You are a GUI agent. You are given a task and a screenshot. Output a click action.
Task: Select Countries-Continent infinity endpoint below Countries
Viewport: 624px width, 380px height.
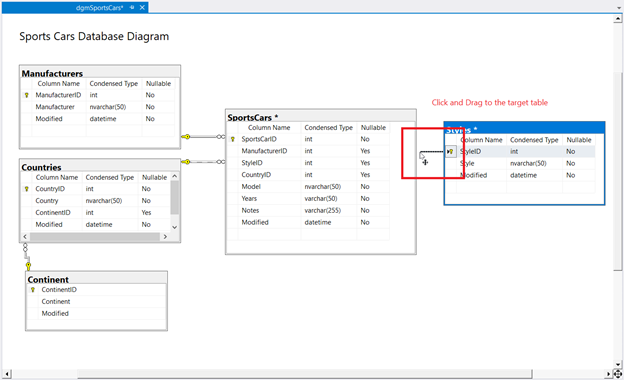pyautogui.click(x=25, y=247)
